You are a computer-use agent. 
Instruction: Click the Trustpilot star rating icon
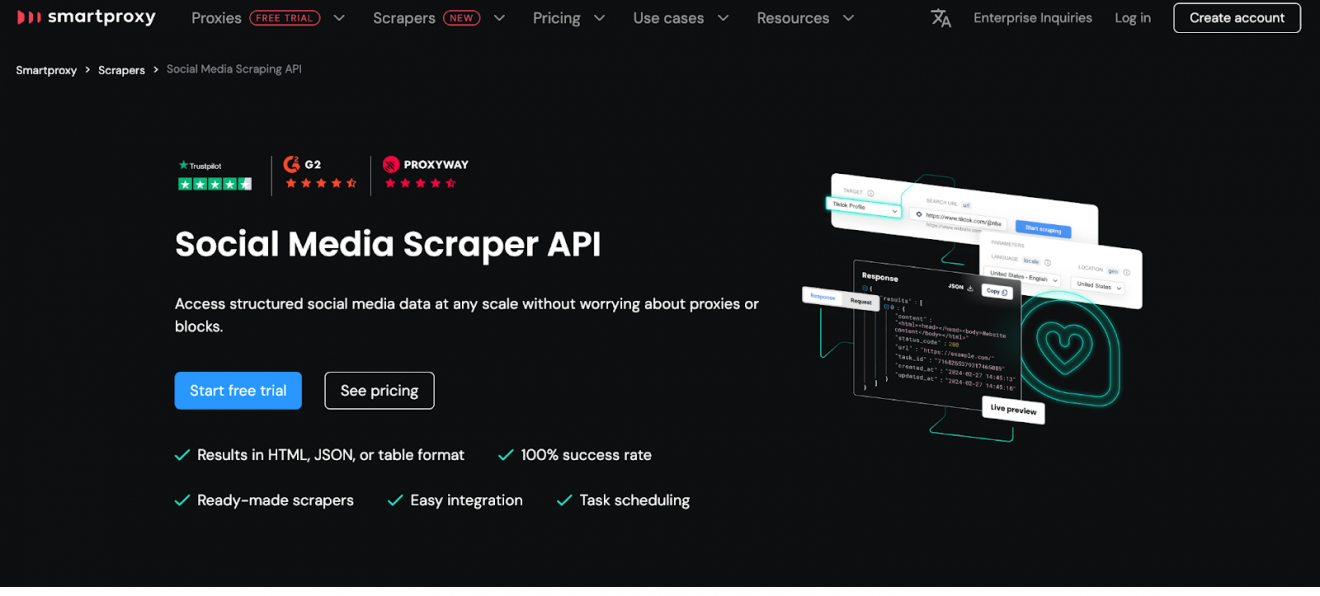pos(215,183)
